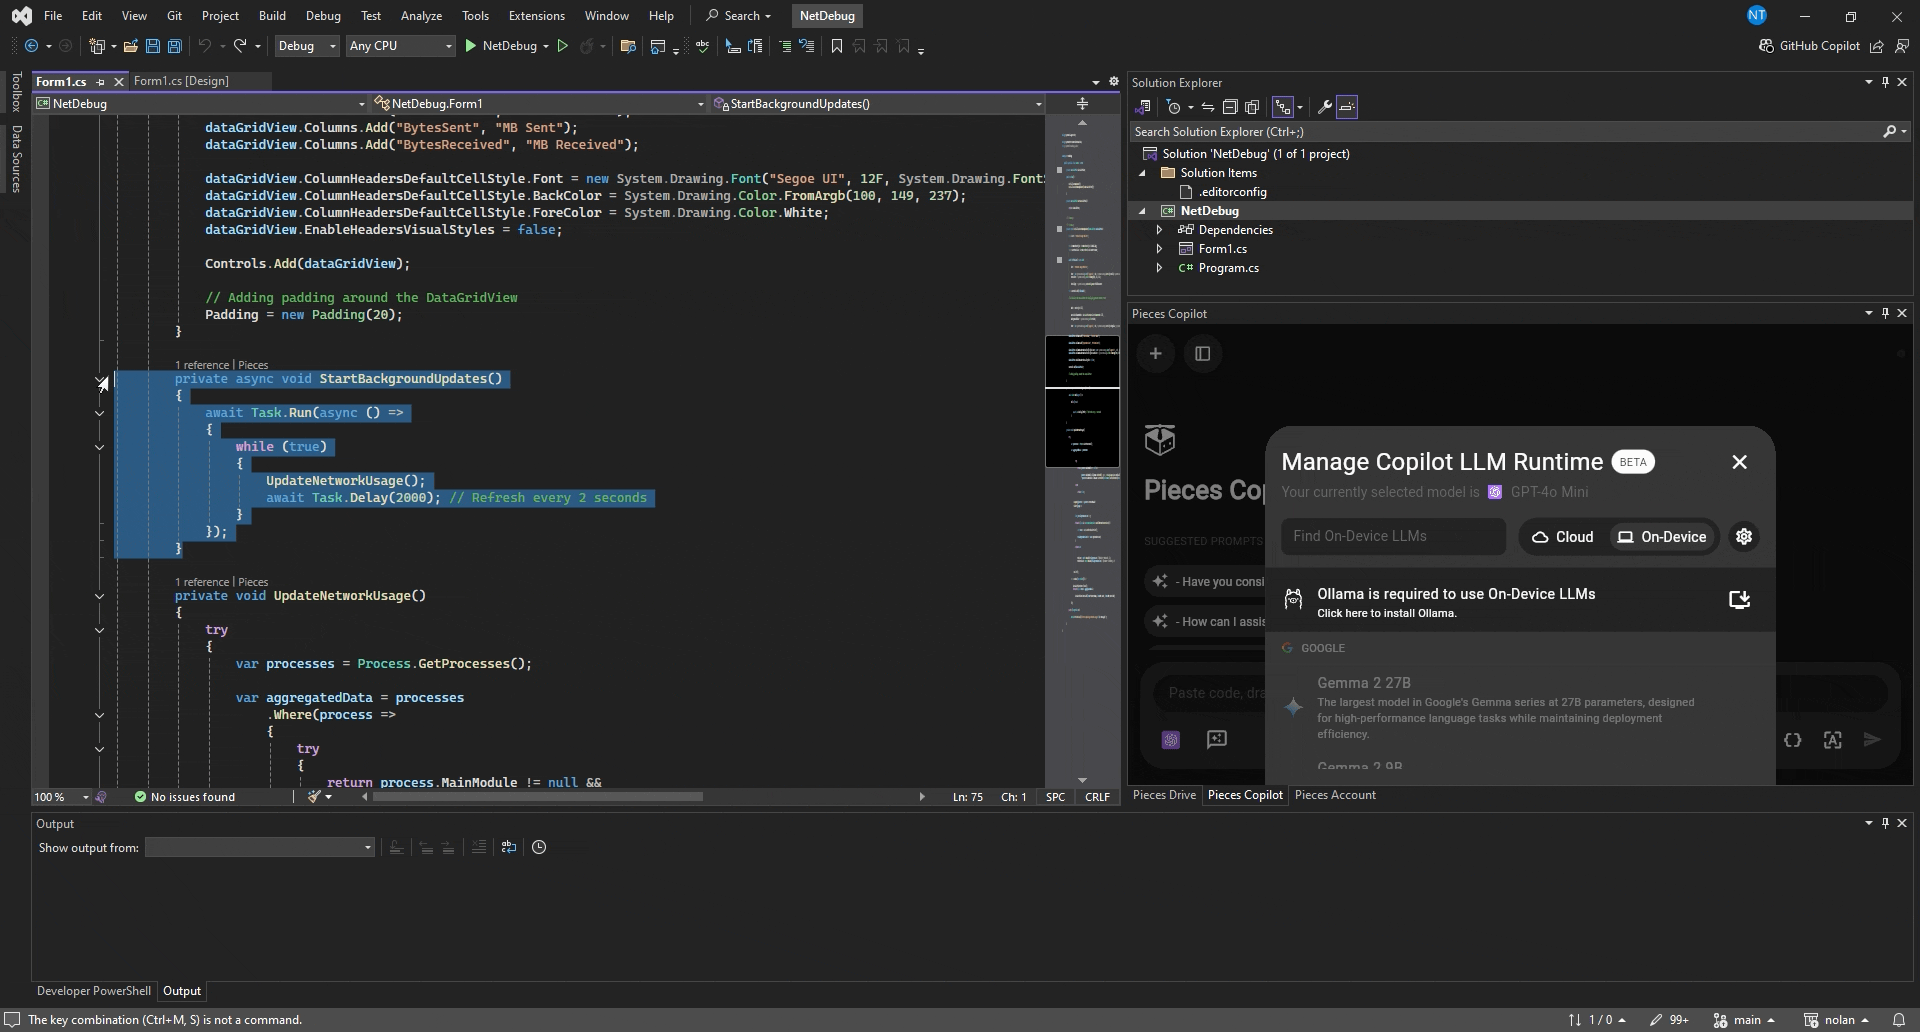Click the sidebar panel icon in Pieces Copilot
Viewport: 1920px width, 1032px height.
coord(1203,353)
